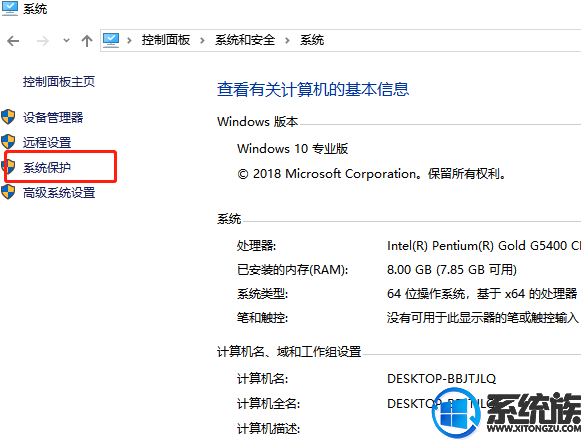581x441 pixels.
Task: Open 控制面板主页 link
Action: point(59,82)
